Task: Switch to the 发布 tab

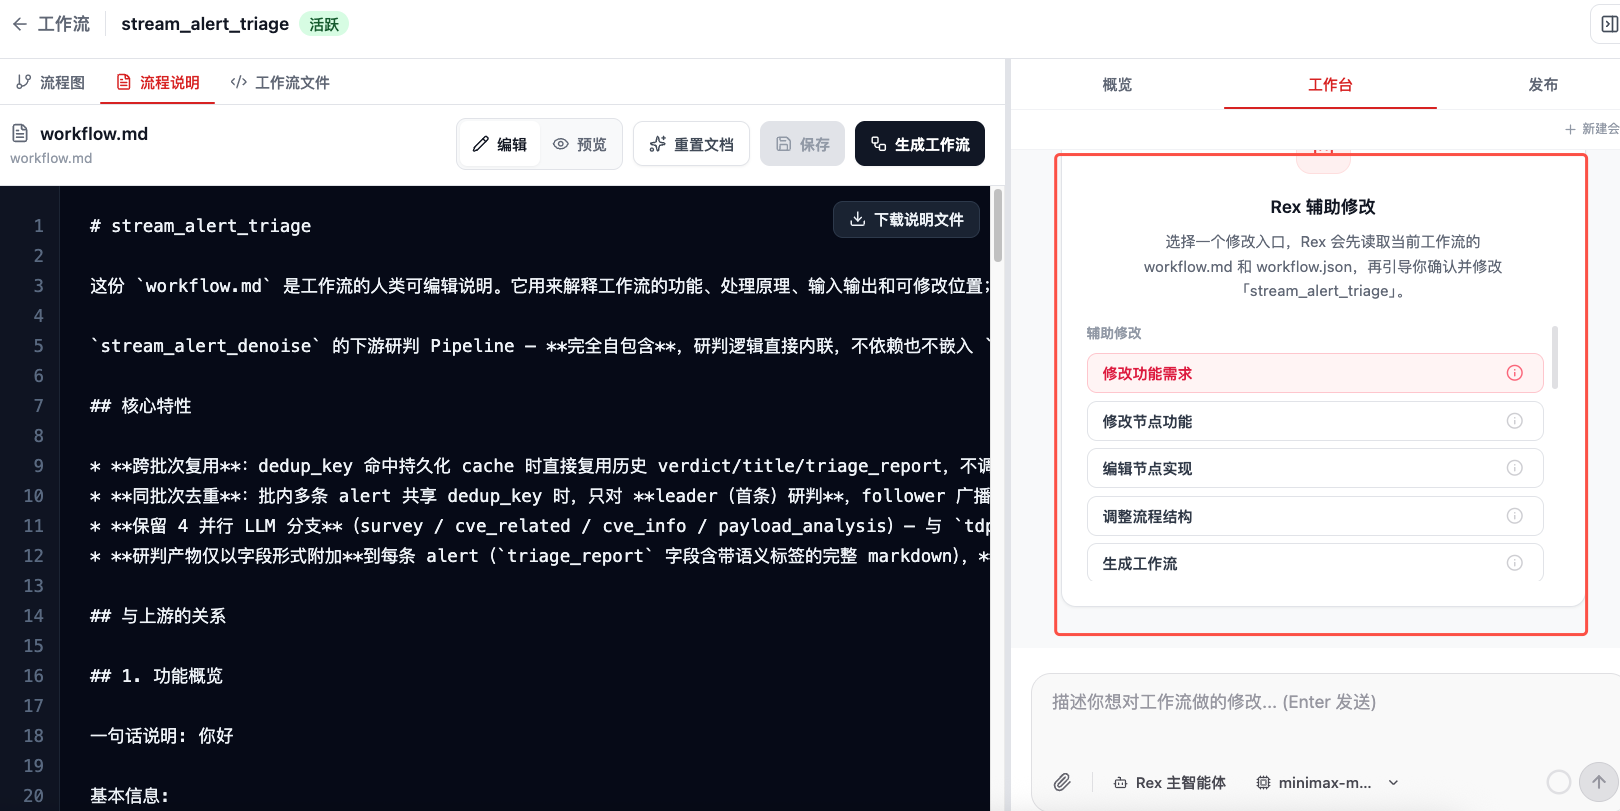Action: point(1543,85)
